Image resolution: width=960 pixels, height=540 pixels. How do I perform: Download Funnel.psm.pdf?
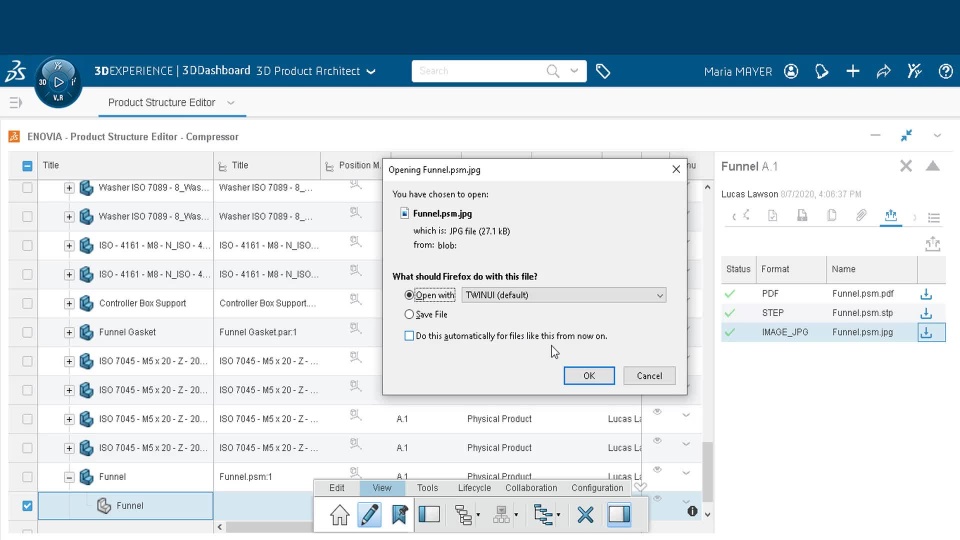926,294
